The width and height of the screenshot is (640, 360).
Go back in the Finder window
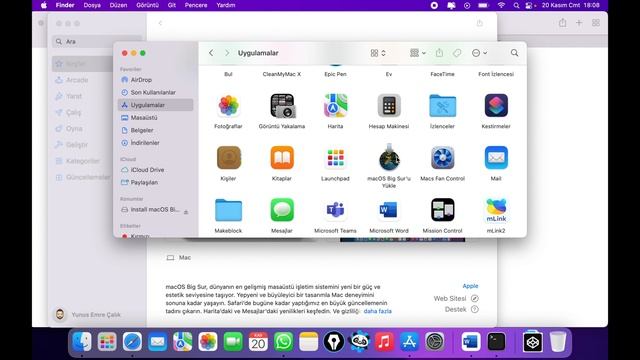[x=211, y=53]
